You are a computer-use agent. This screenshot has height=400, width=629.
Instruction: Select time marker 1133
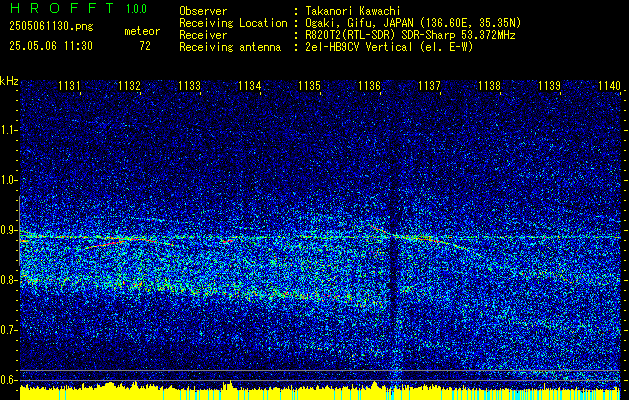pyautogui.click(x=189, y=85)
